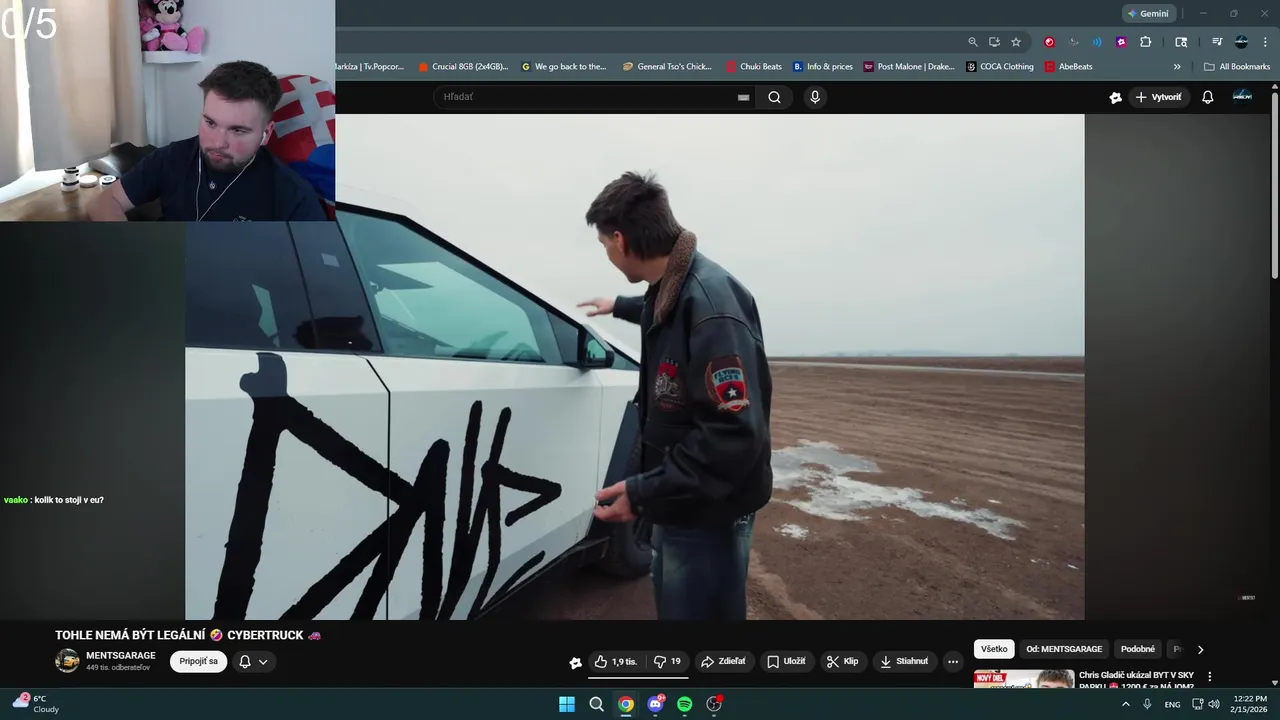Open the Chrome profile avatar
Image resolution: width=1280 pixels, height=720 pixels.
[1241, 42]
